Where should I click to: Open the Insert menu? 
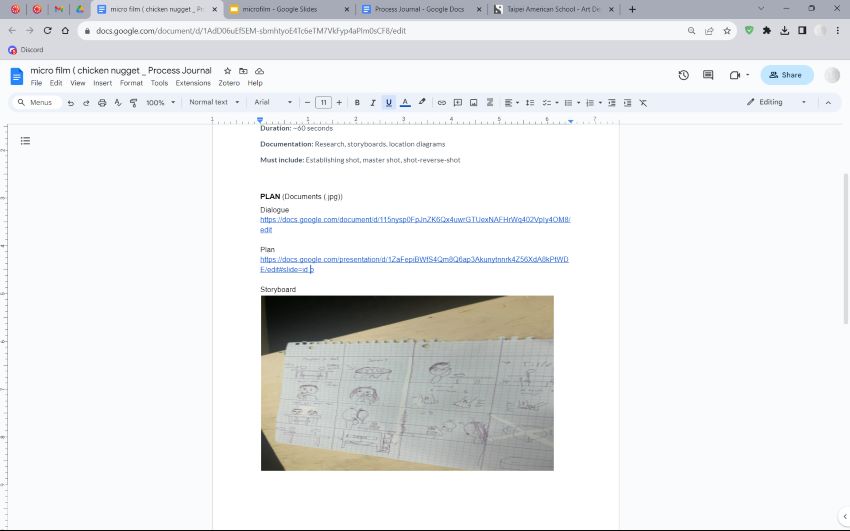point(102,83)
